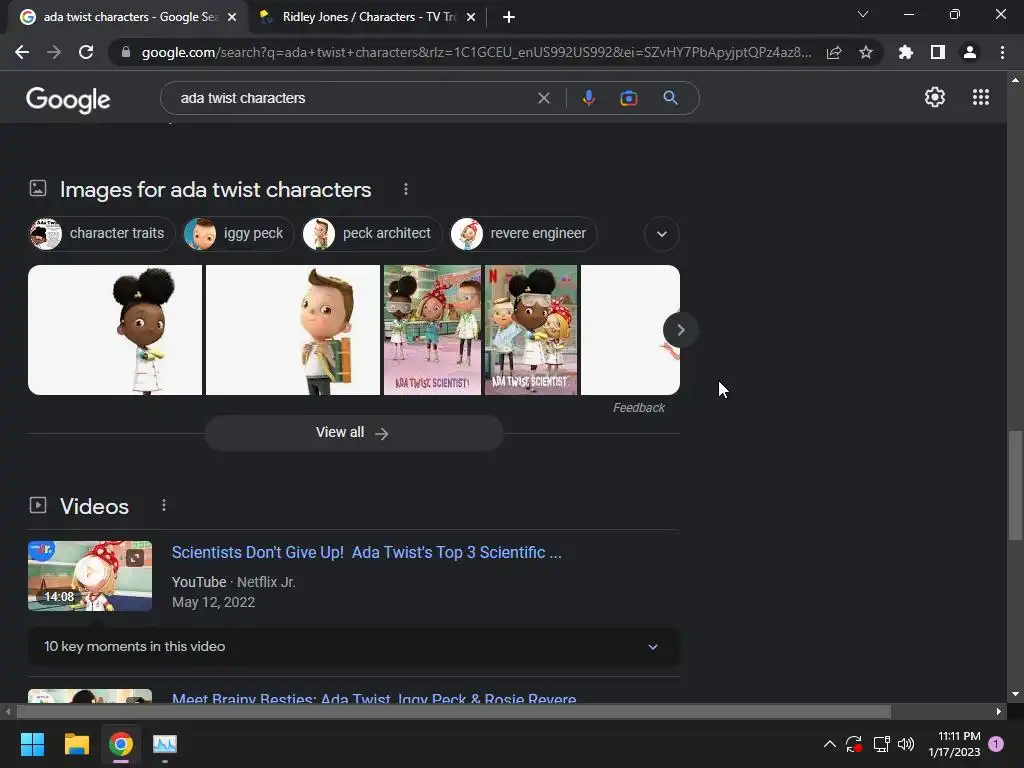Click the horizontal scrollbar thumb
The width and height of the screenshot is (1024, 768).
click(453, 711)
